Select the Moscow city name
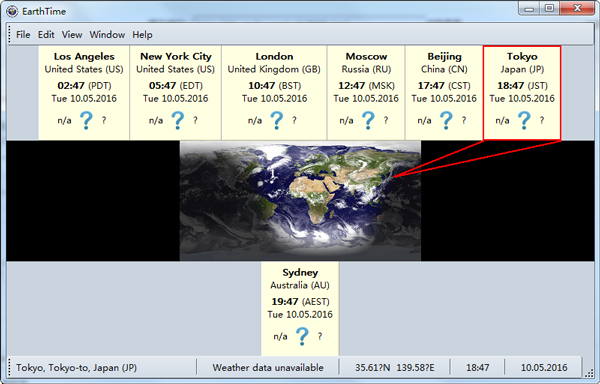The image size is (600, 384). [366, 57]
